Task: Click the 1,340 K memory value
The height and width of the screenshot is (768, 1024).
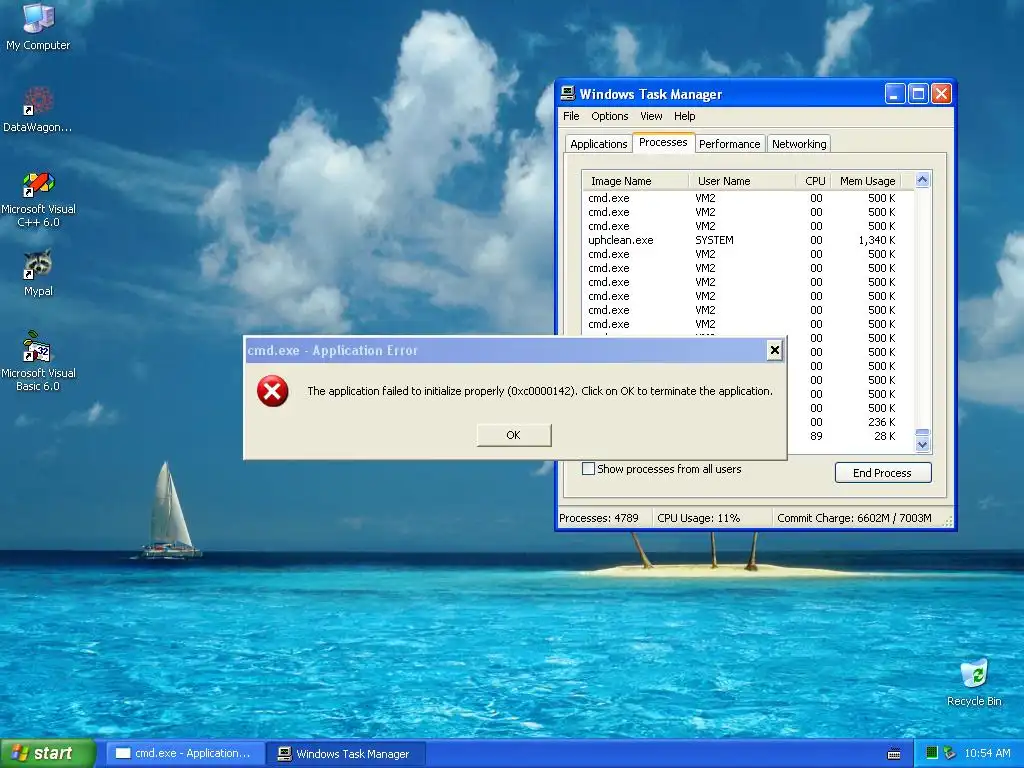Action: pos(876,240)
